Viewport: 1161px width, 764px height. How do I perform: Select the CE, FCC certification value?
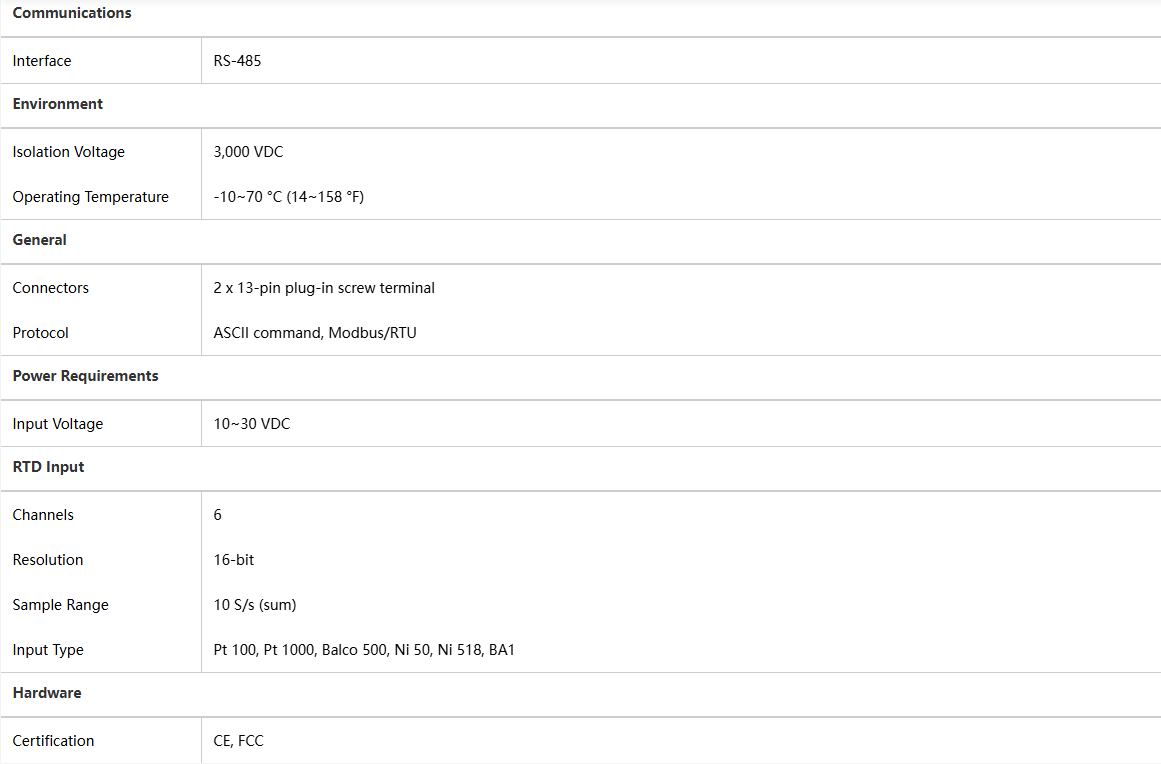click(239, 741)
